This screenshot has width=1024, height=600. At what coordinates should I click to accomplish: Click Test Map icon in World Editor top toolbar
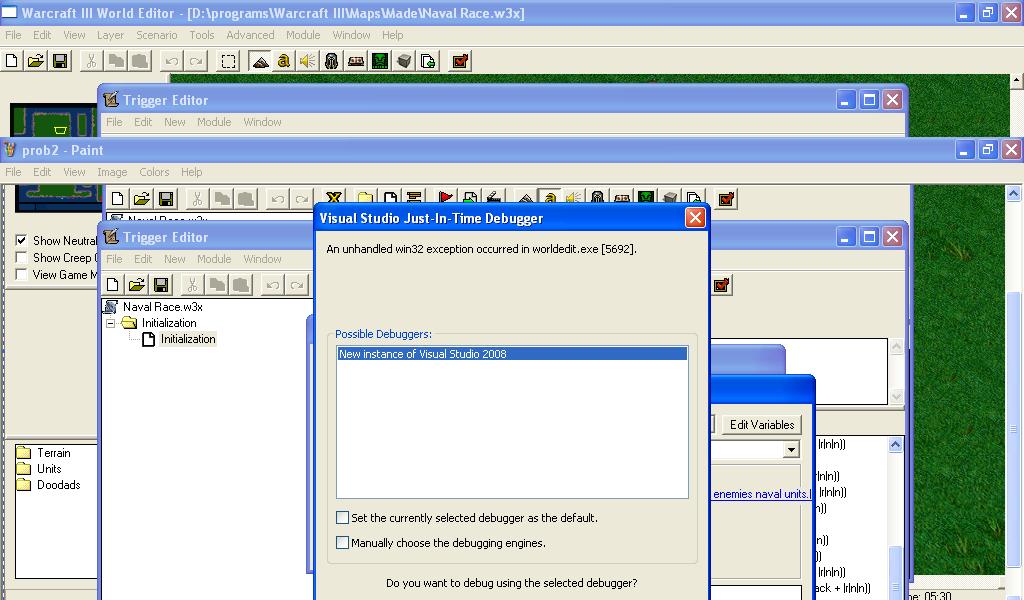tap(460, 61)
